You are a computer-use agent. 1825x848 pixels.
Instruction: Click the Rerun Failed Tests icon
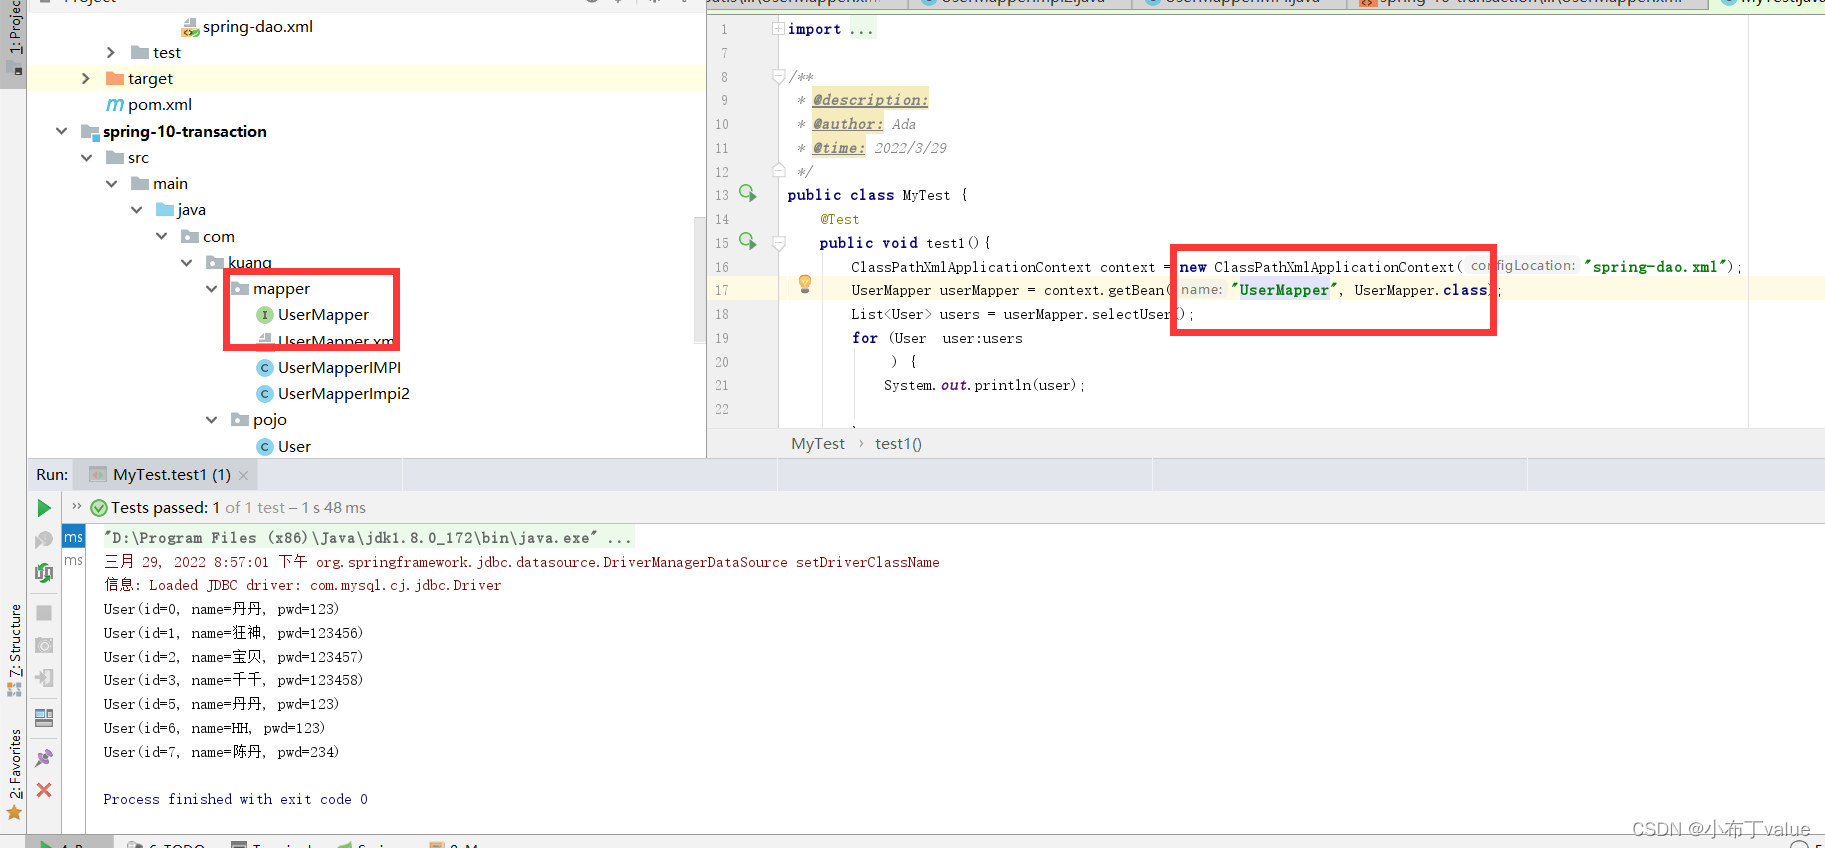[44, 540]
